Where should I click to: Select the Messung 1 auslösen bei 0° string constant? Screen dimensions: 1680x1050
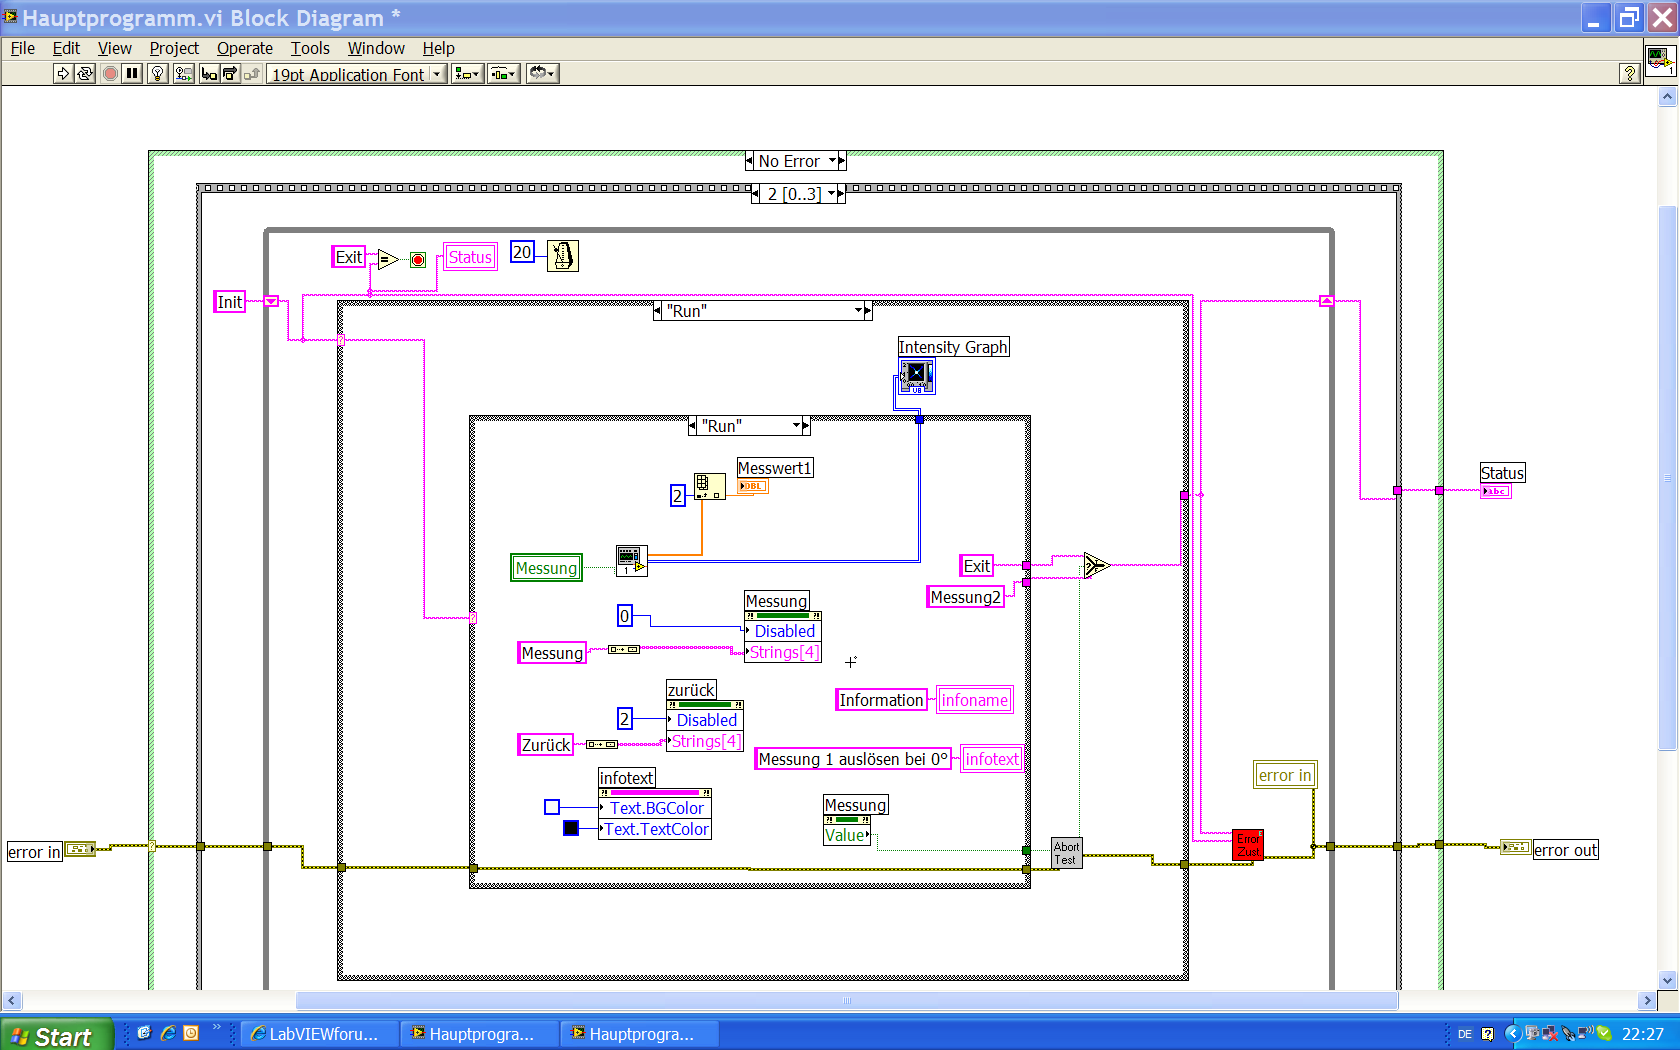pos(853,759)
